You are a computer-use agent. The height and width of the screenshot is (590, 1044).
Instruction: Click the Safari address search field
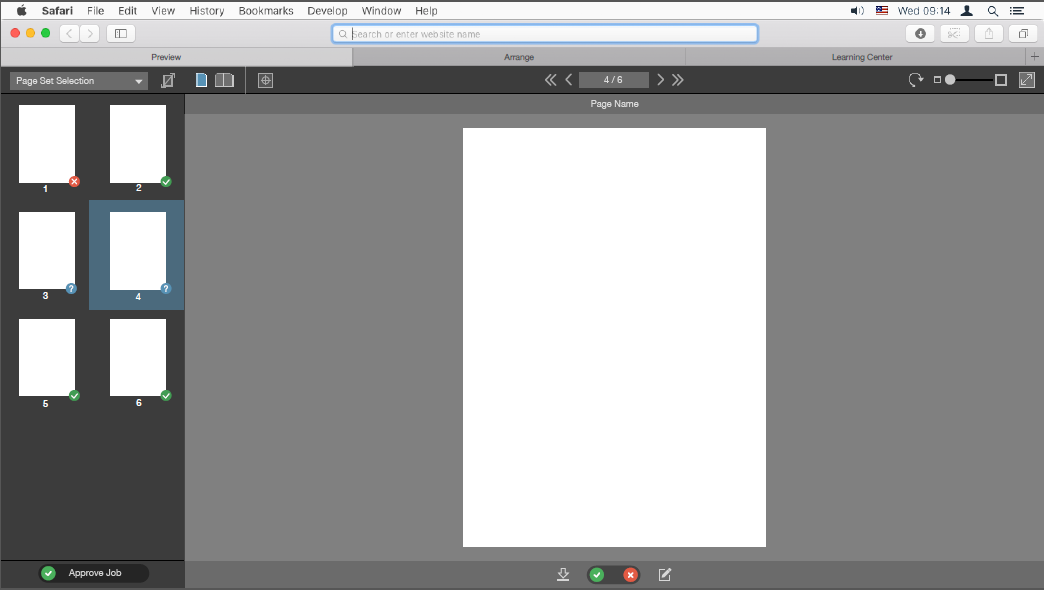click(545, 33)
